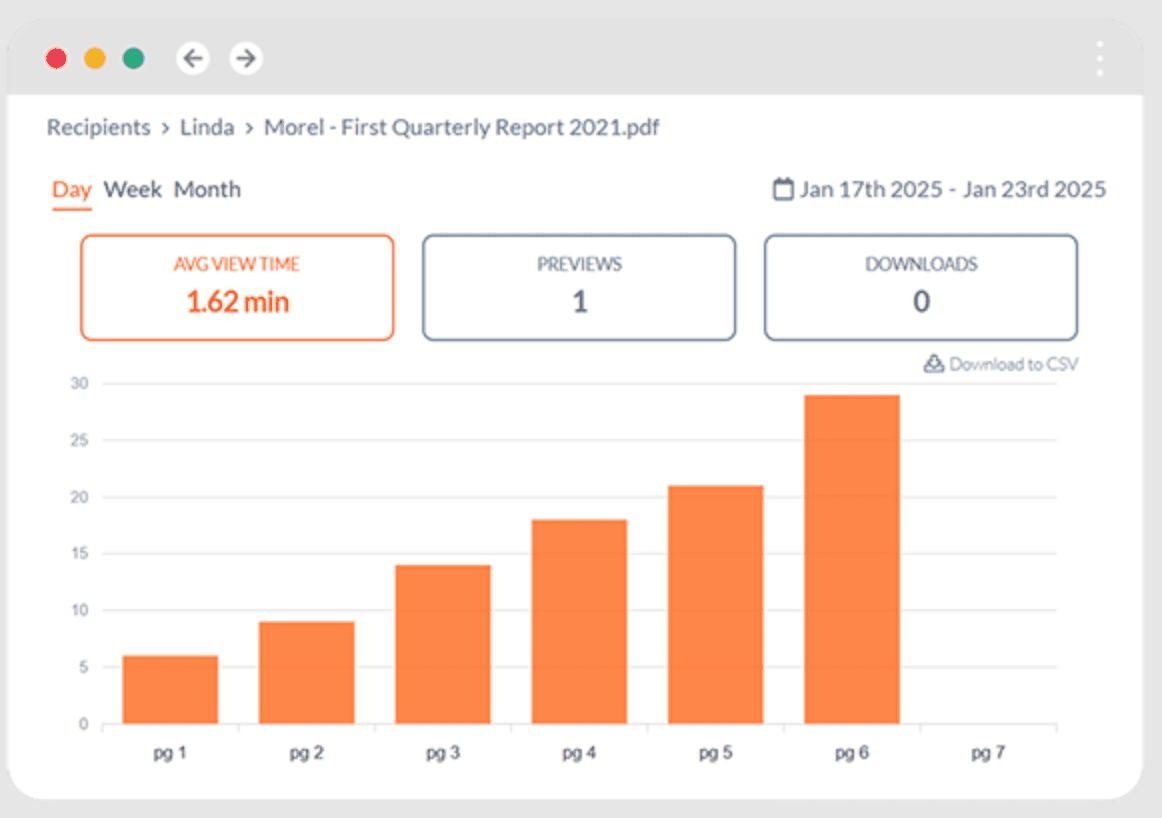Switch to the Month view tab
The width and height of the screenshot is (1162, 818).
click(x=207, y=189)
